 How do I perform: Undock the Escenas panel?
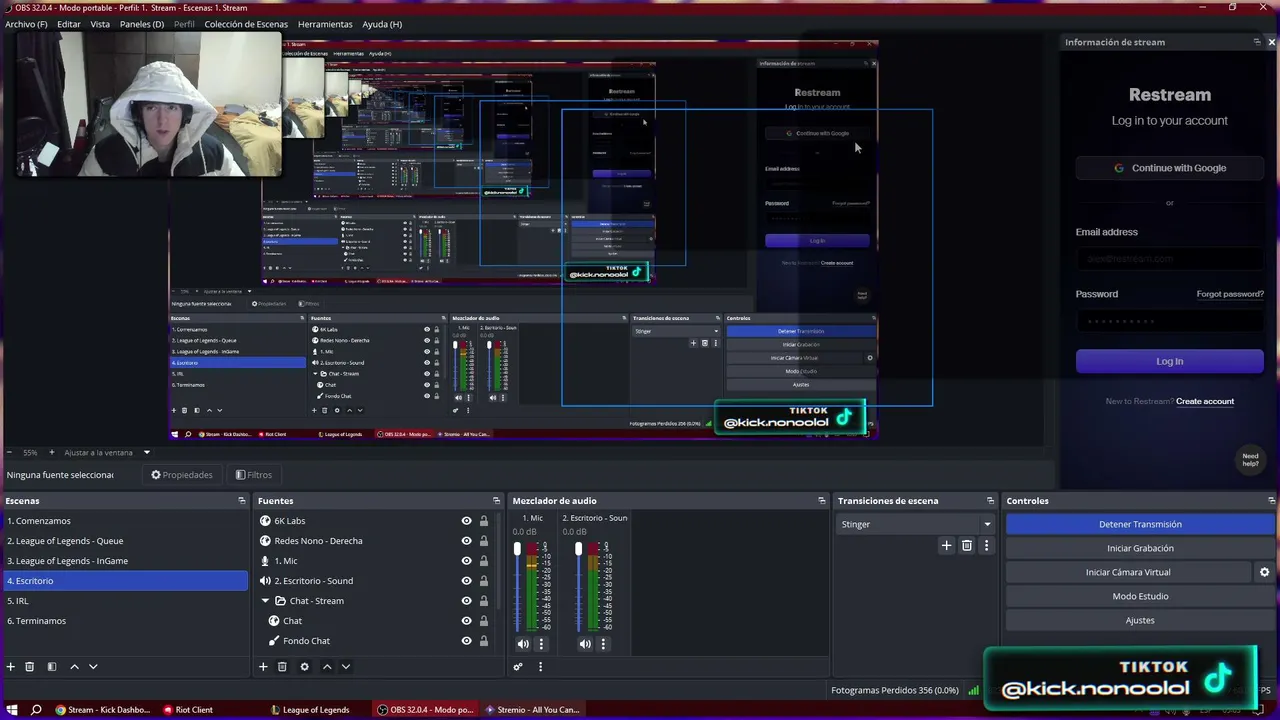tap(241, 501)
